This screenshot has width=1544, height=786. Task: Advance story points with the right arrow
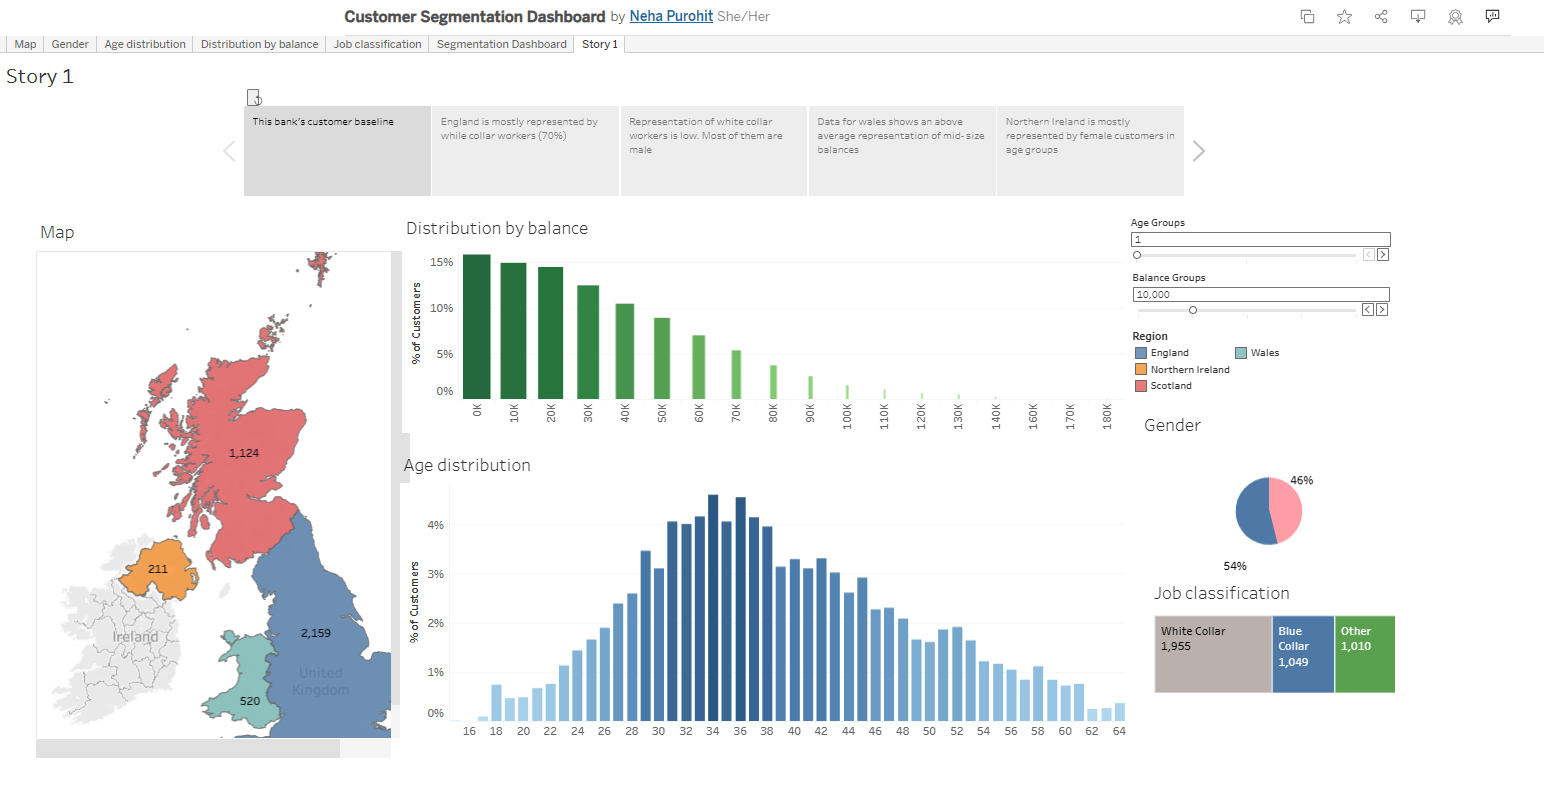(1199, 151)
